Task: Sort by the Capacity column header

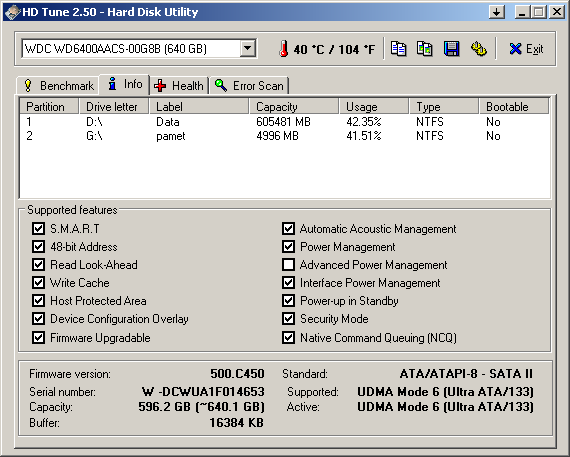Action: pyautogui.click(x=294, y=107)
